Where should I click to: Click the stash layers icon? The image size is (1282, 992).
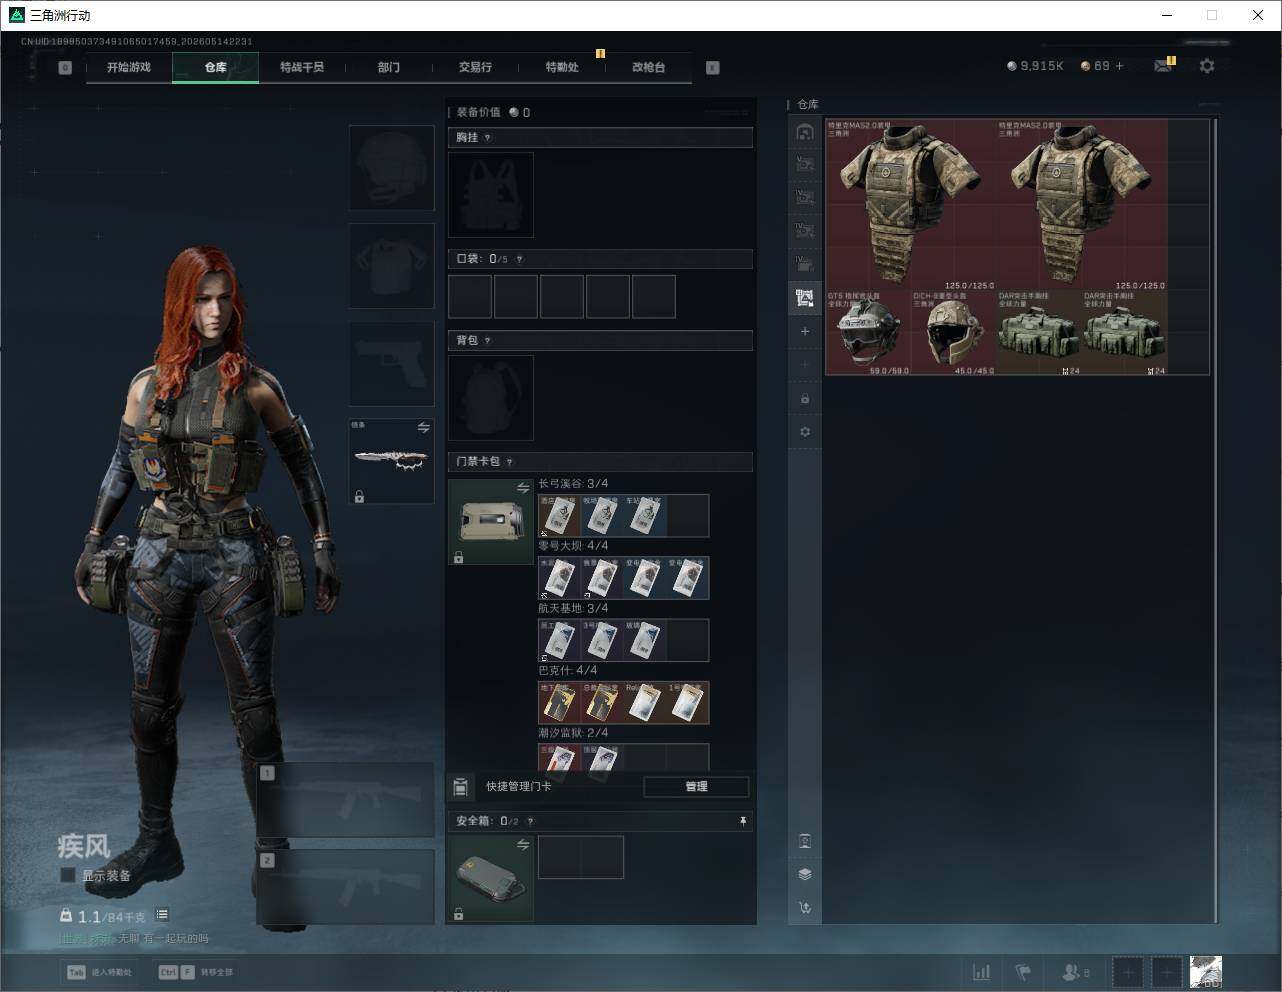pyautogui.click(x=805, y=874)
